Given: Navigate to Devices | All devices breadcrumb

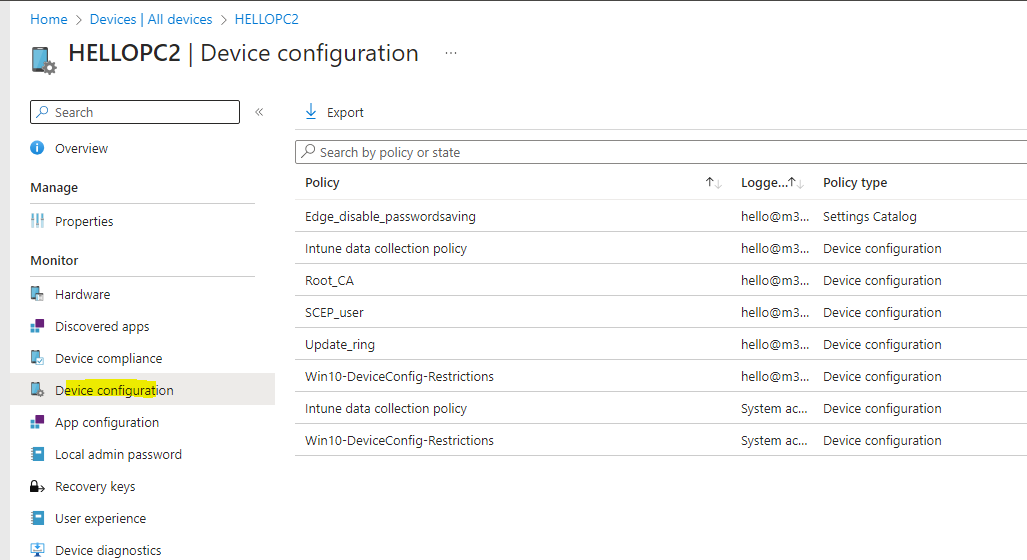Looking at the screenshot, I should point(151,19).
